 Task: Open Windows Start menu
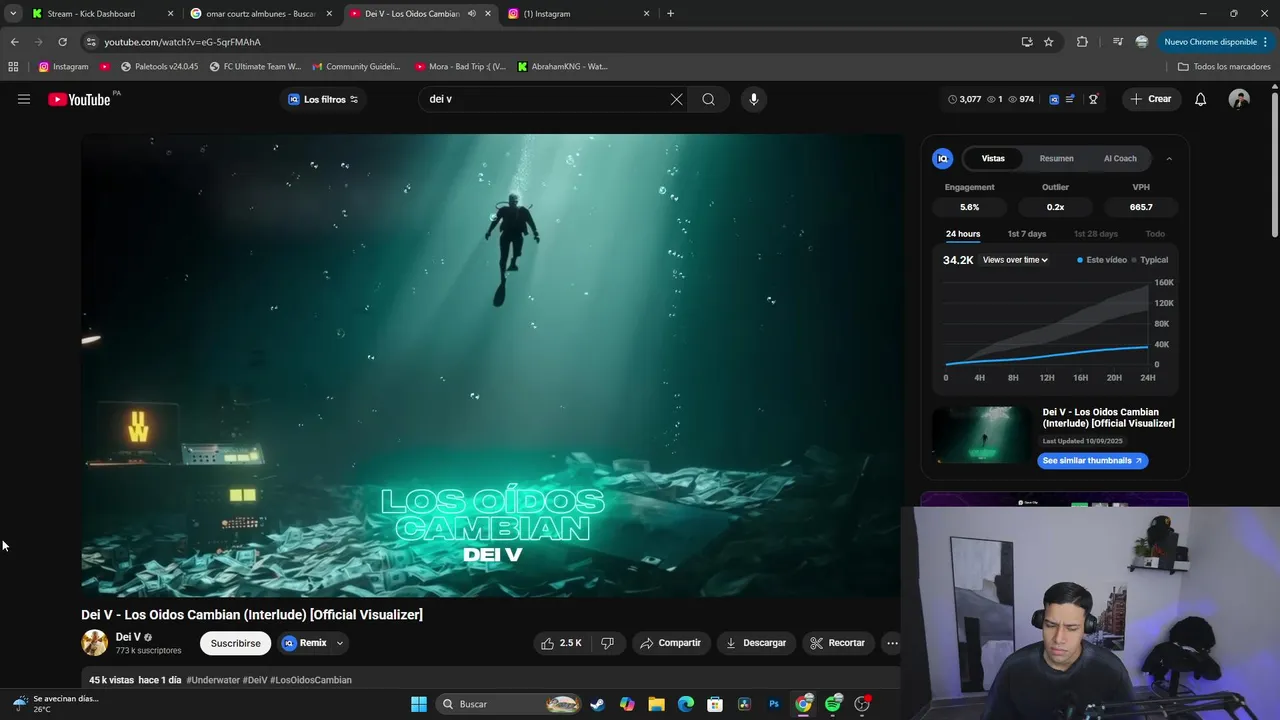pyautogui.click(x=419, y=704)
